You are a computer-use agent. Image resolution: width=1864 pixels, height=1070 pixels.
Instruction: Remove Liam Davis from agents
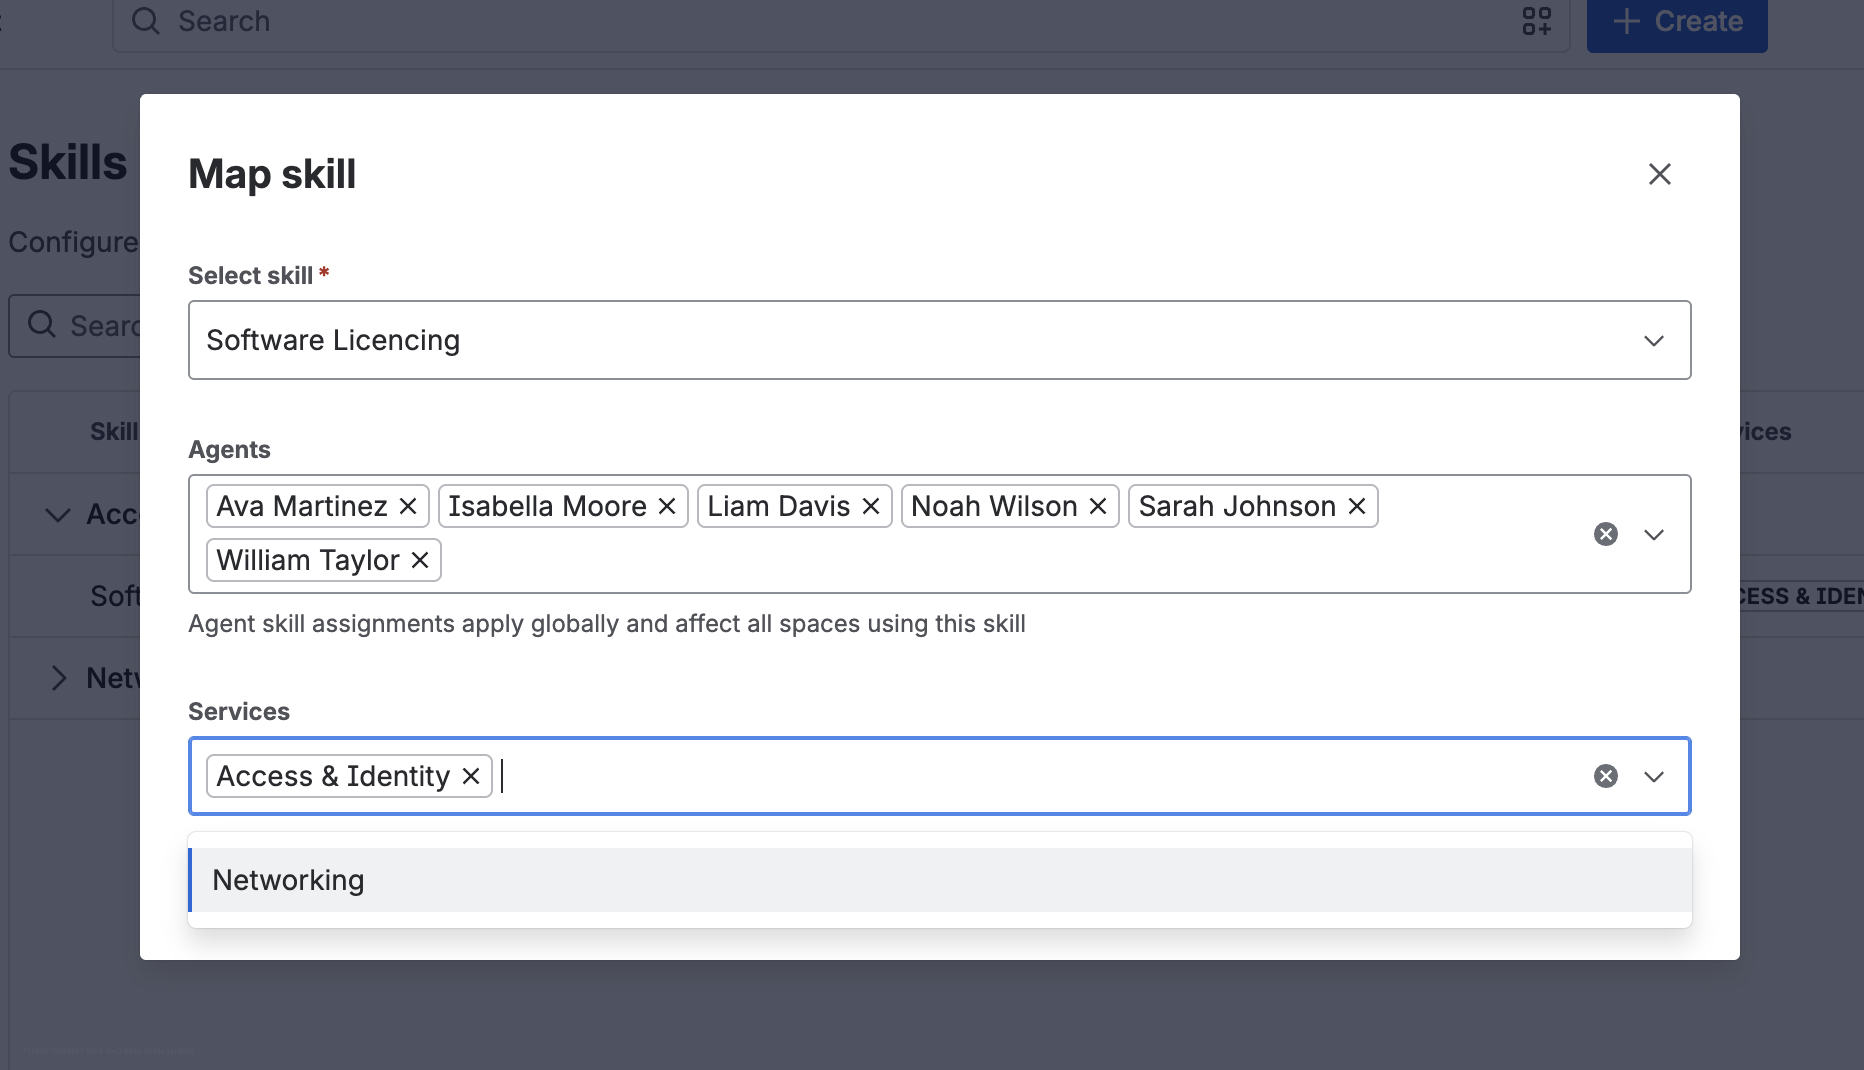pos(871,506)
